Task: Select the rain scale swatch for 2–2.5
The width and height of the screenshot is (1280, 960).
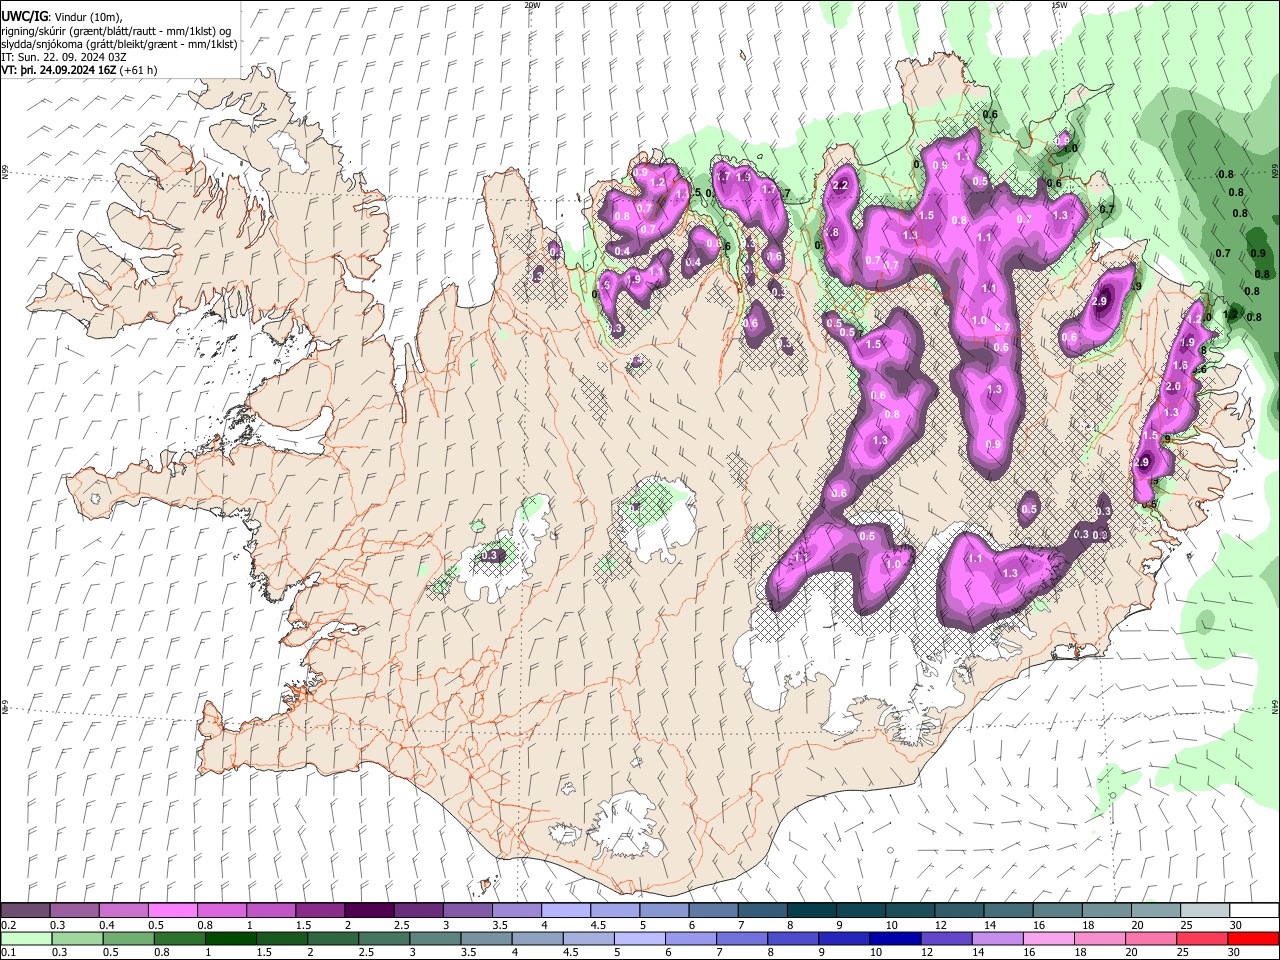Action: point(333,938)
